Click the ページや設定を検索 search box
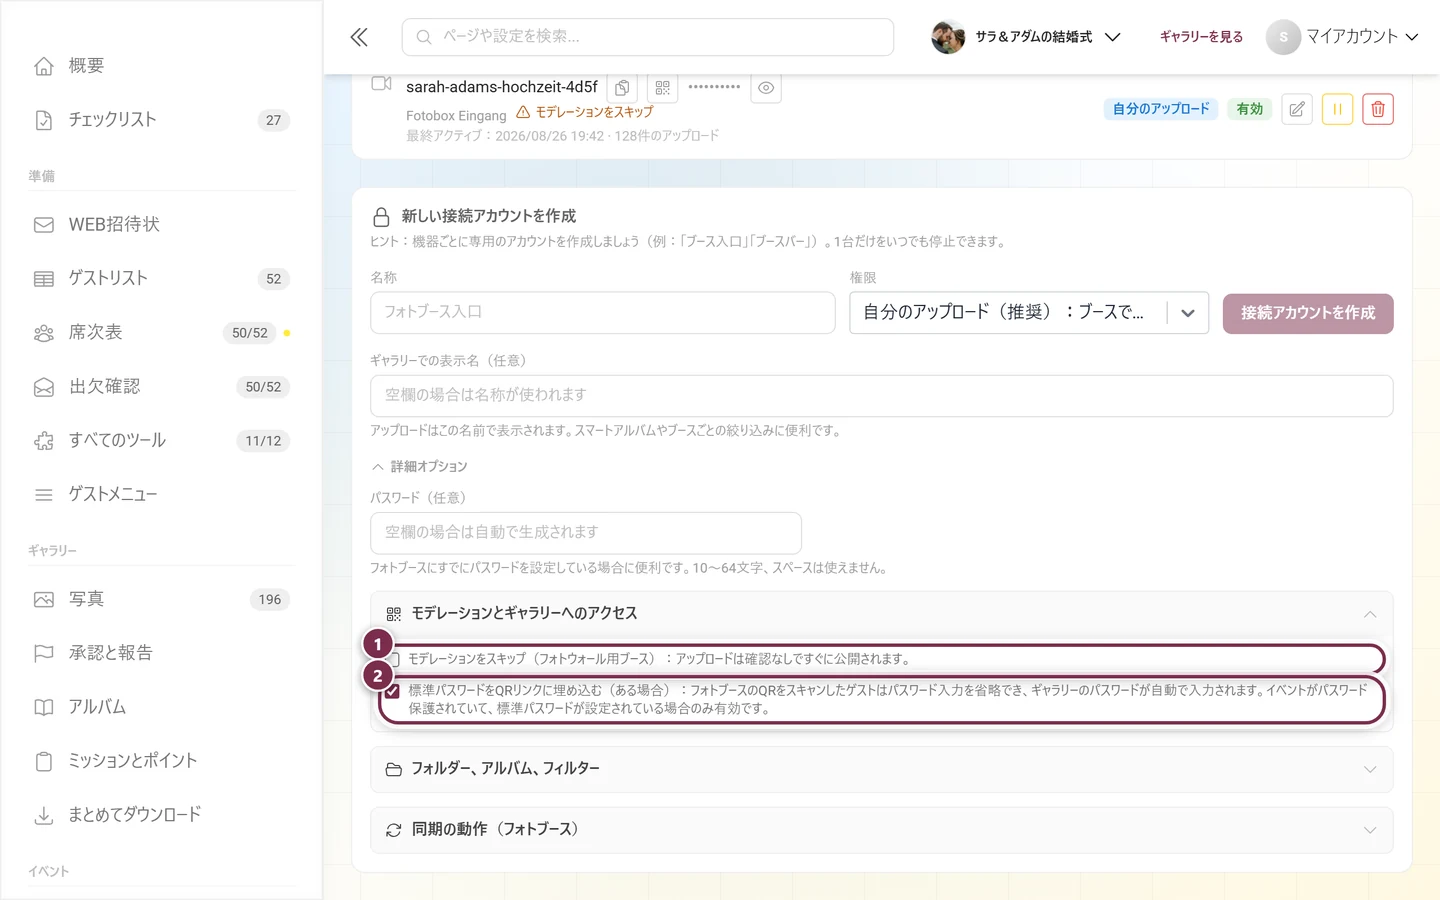The height and width of the screenshot is (900, 1440). point(648,37)
